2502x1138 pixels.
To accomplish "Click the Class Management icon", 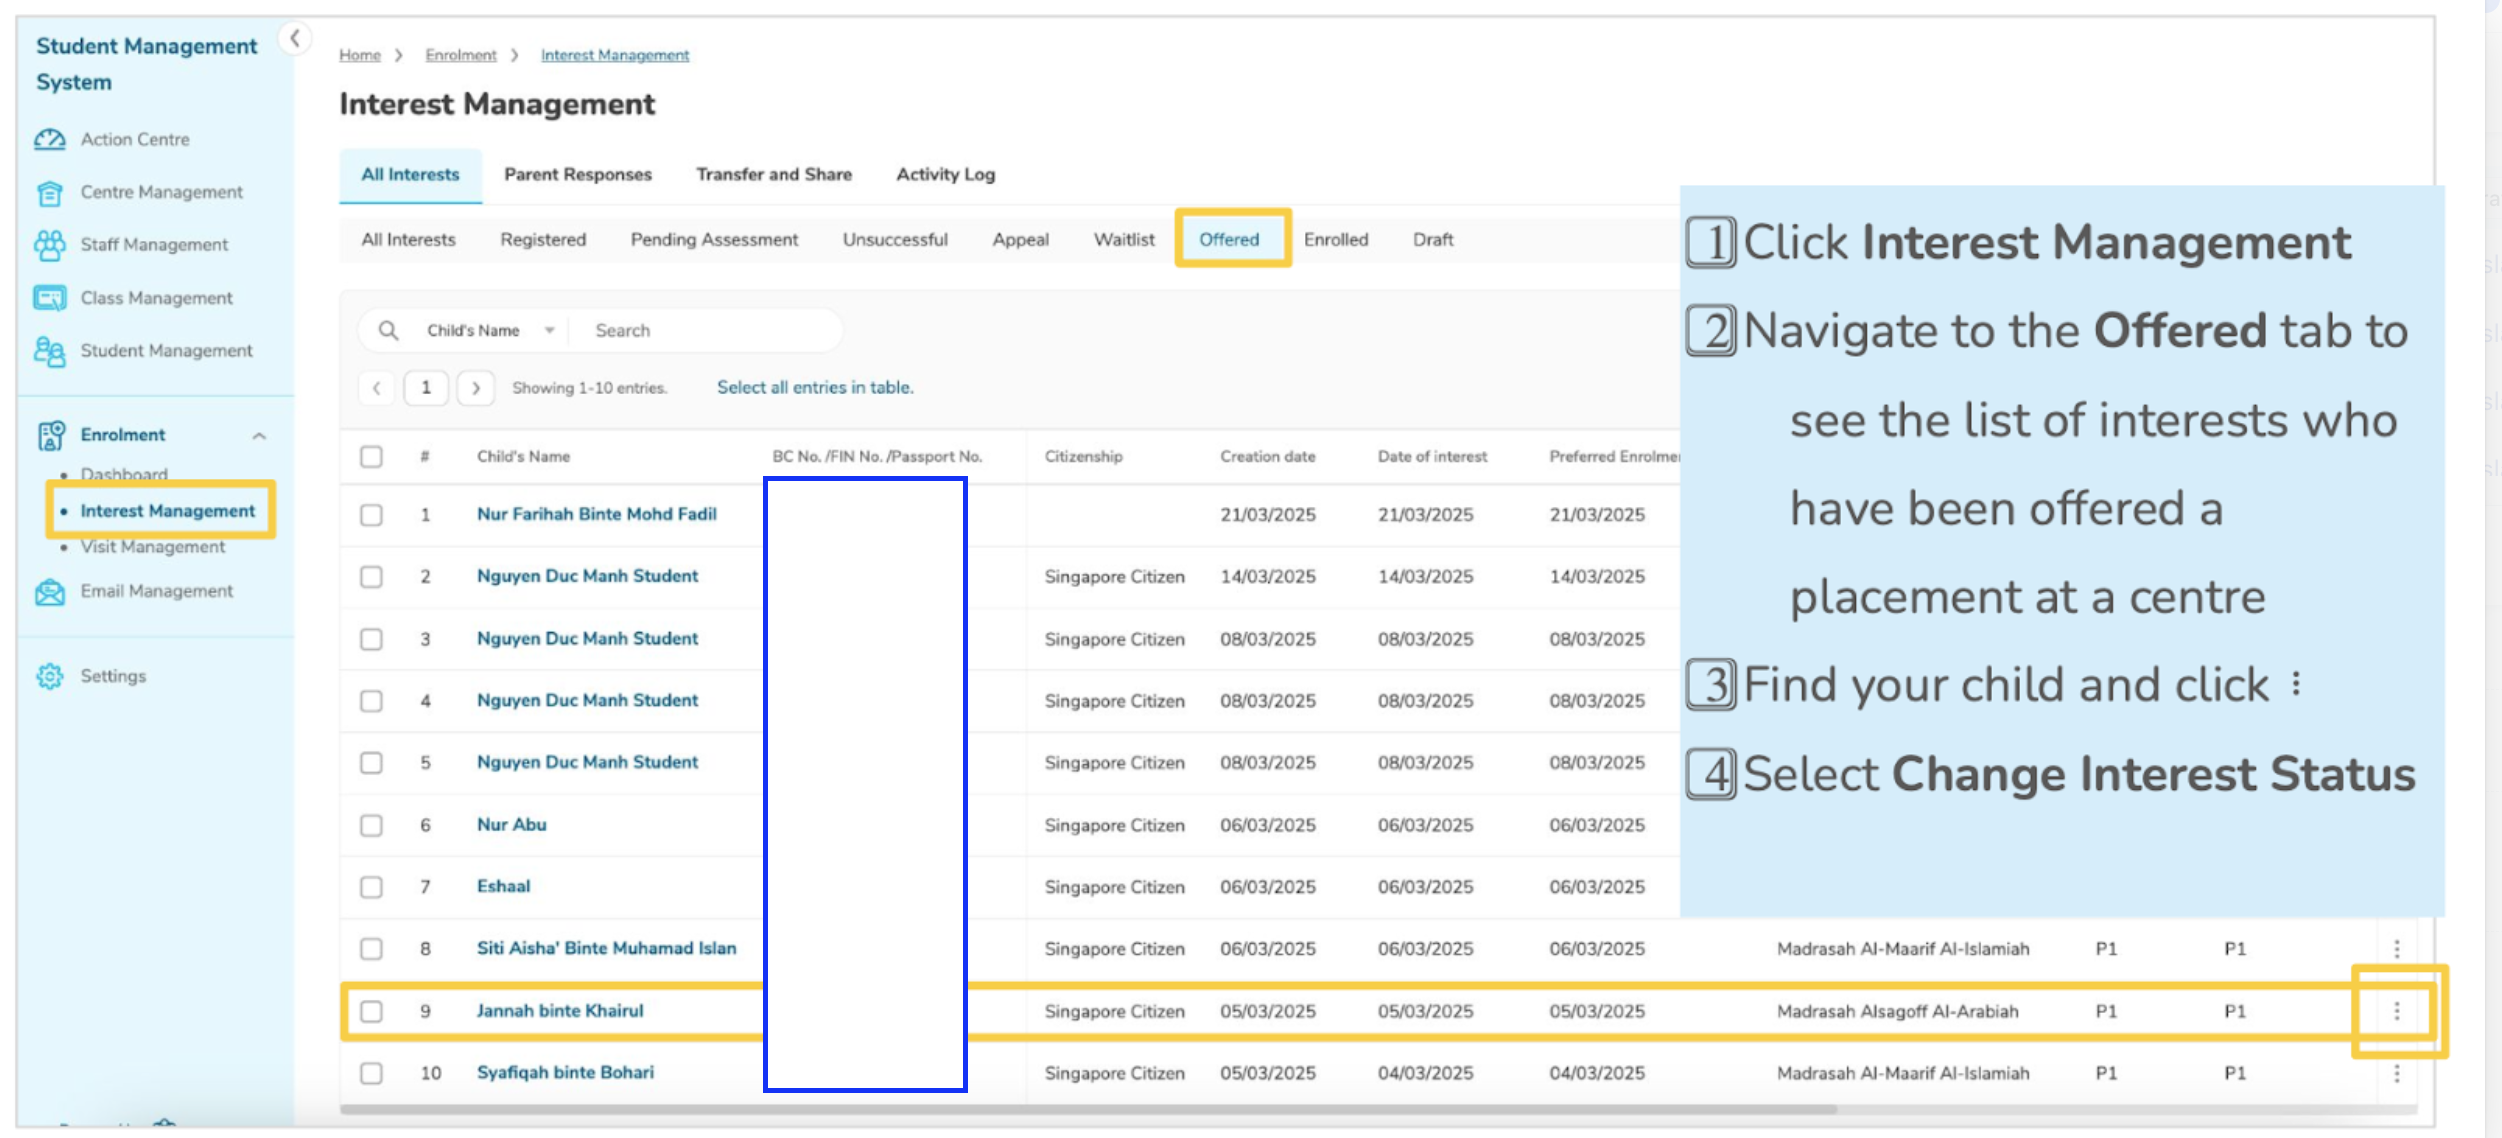I will (x=49, y=298).
